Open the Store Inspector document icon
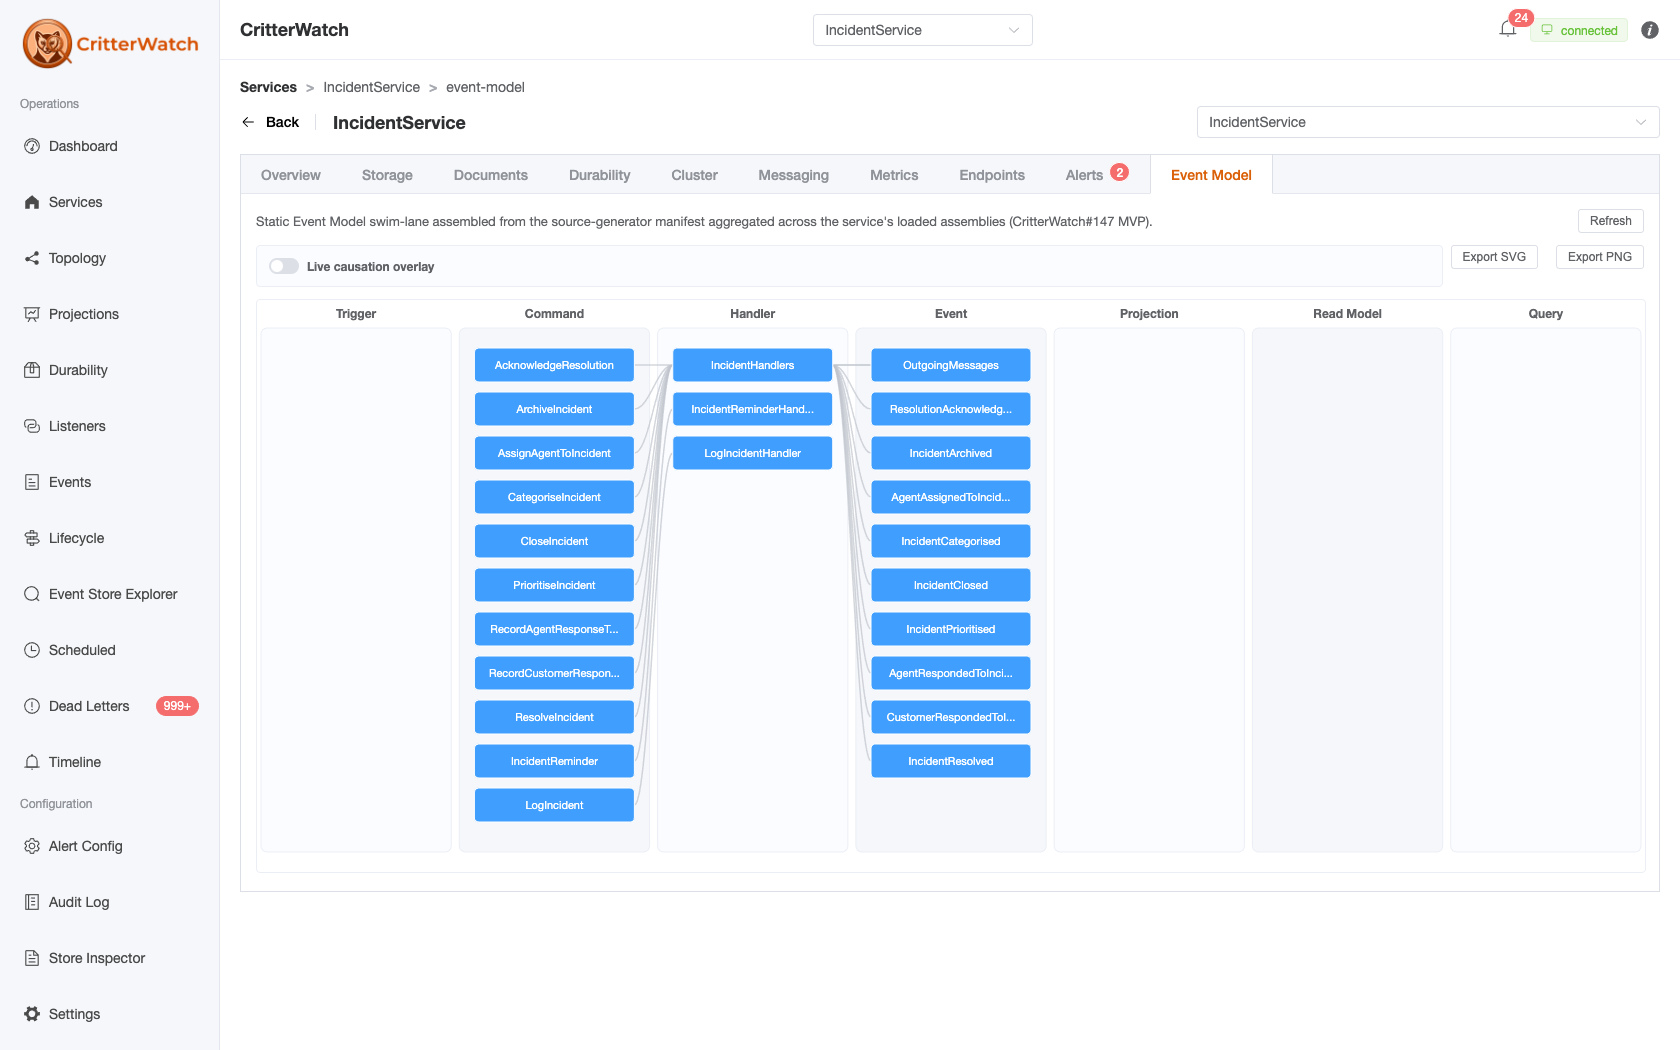1680x1050 pixels. coord(32,958)
